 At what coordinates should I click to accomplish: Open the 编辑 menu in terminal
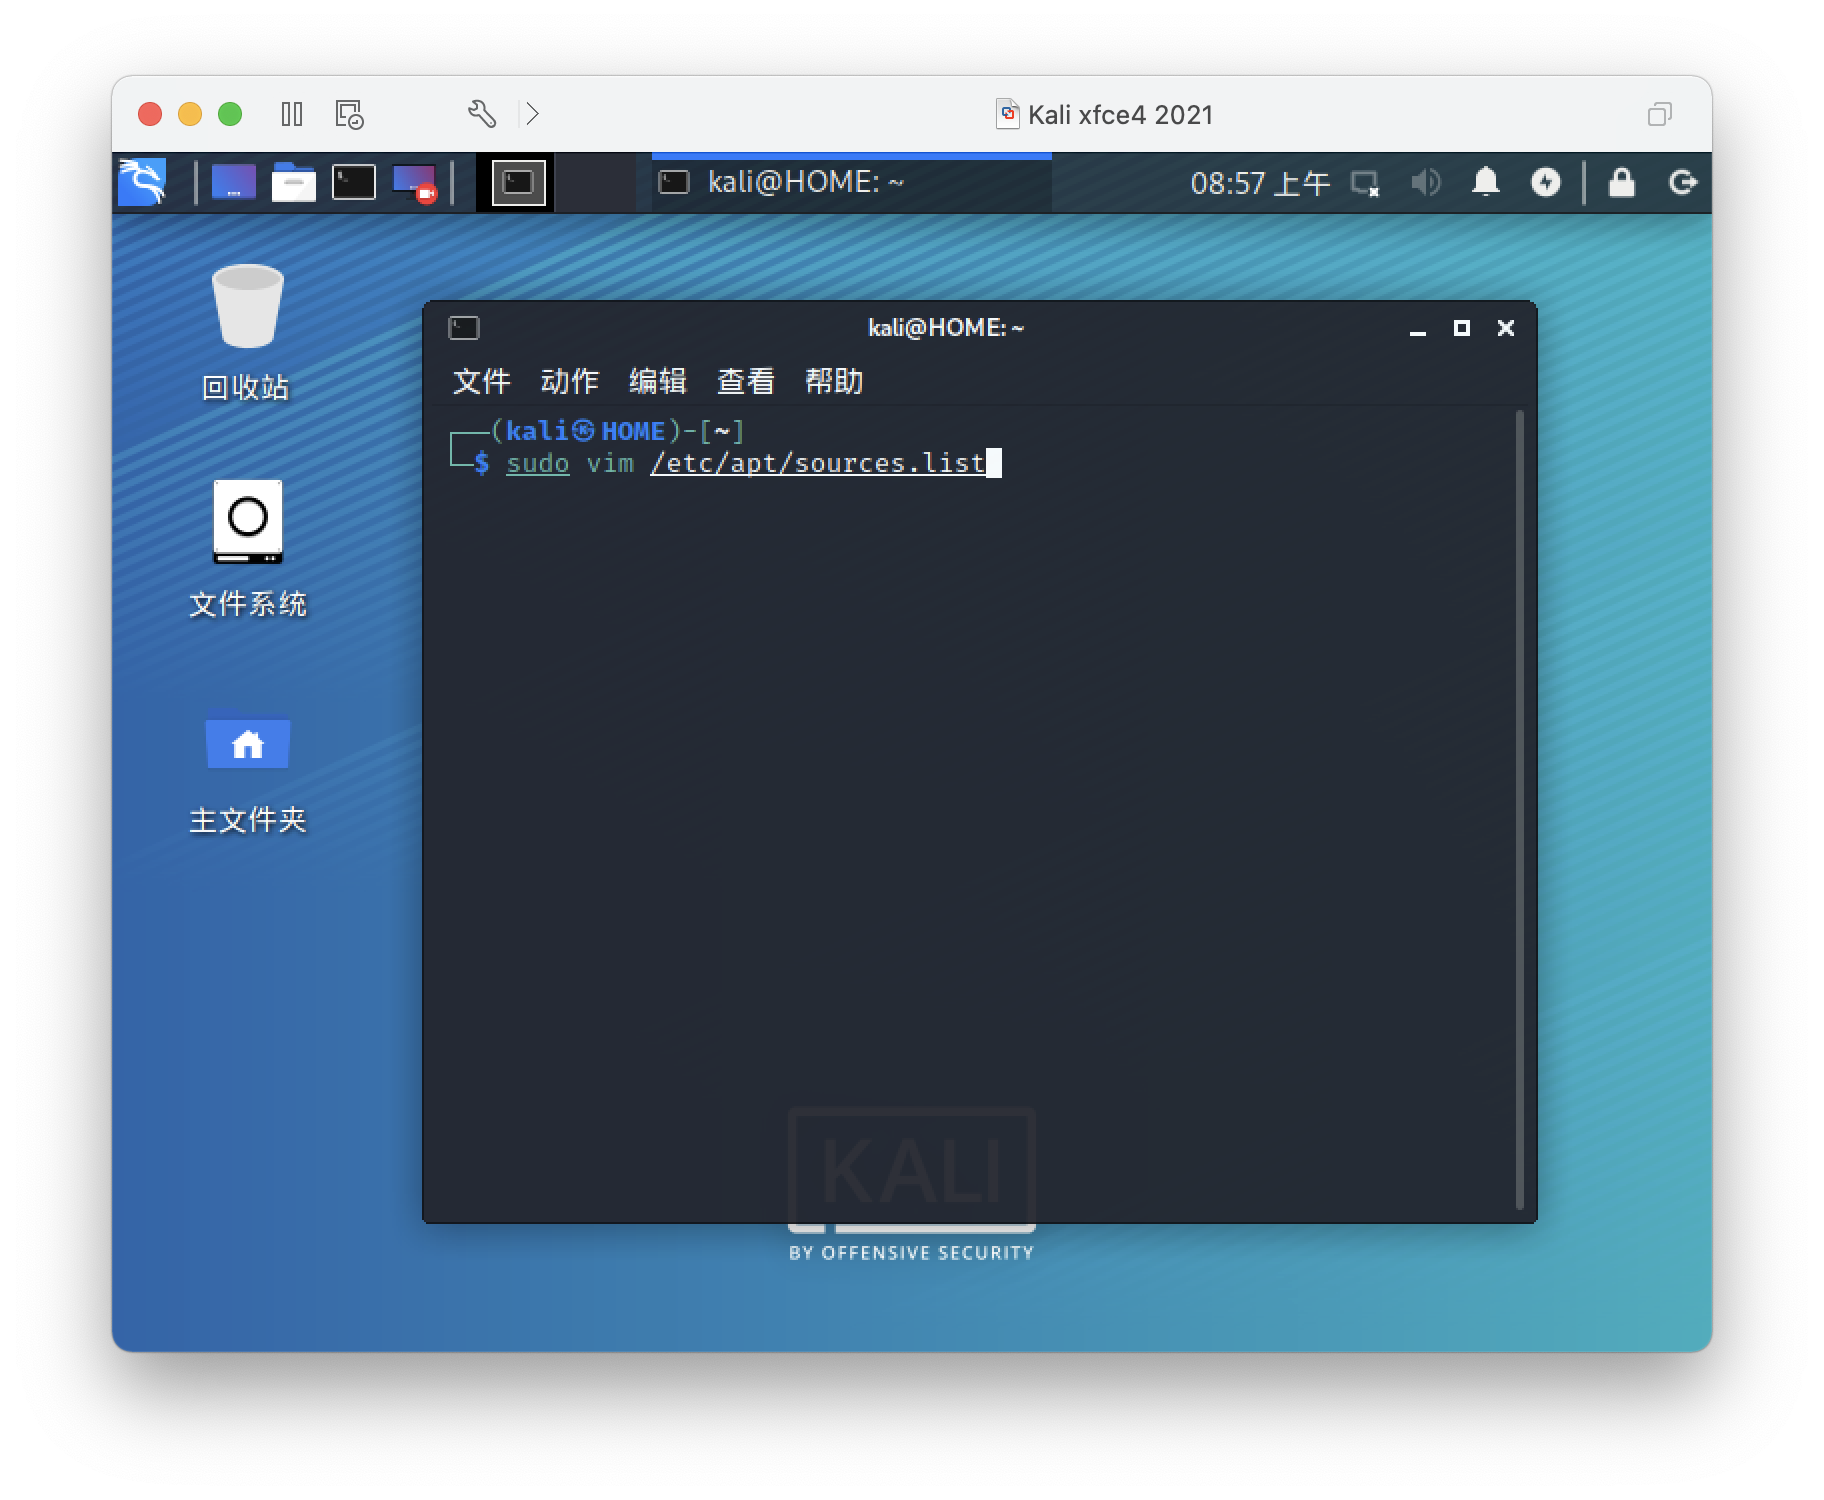tap(657, 381)
